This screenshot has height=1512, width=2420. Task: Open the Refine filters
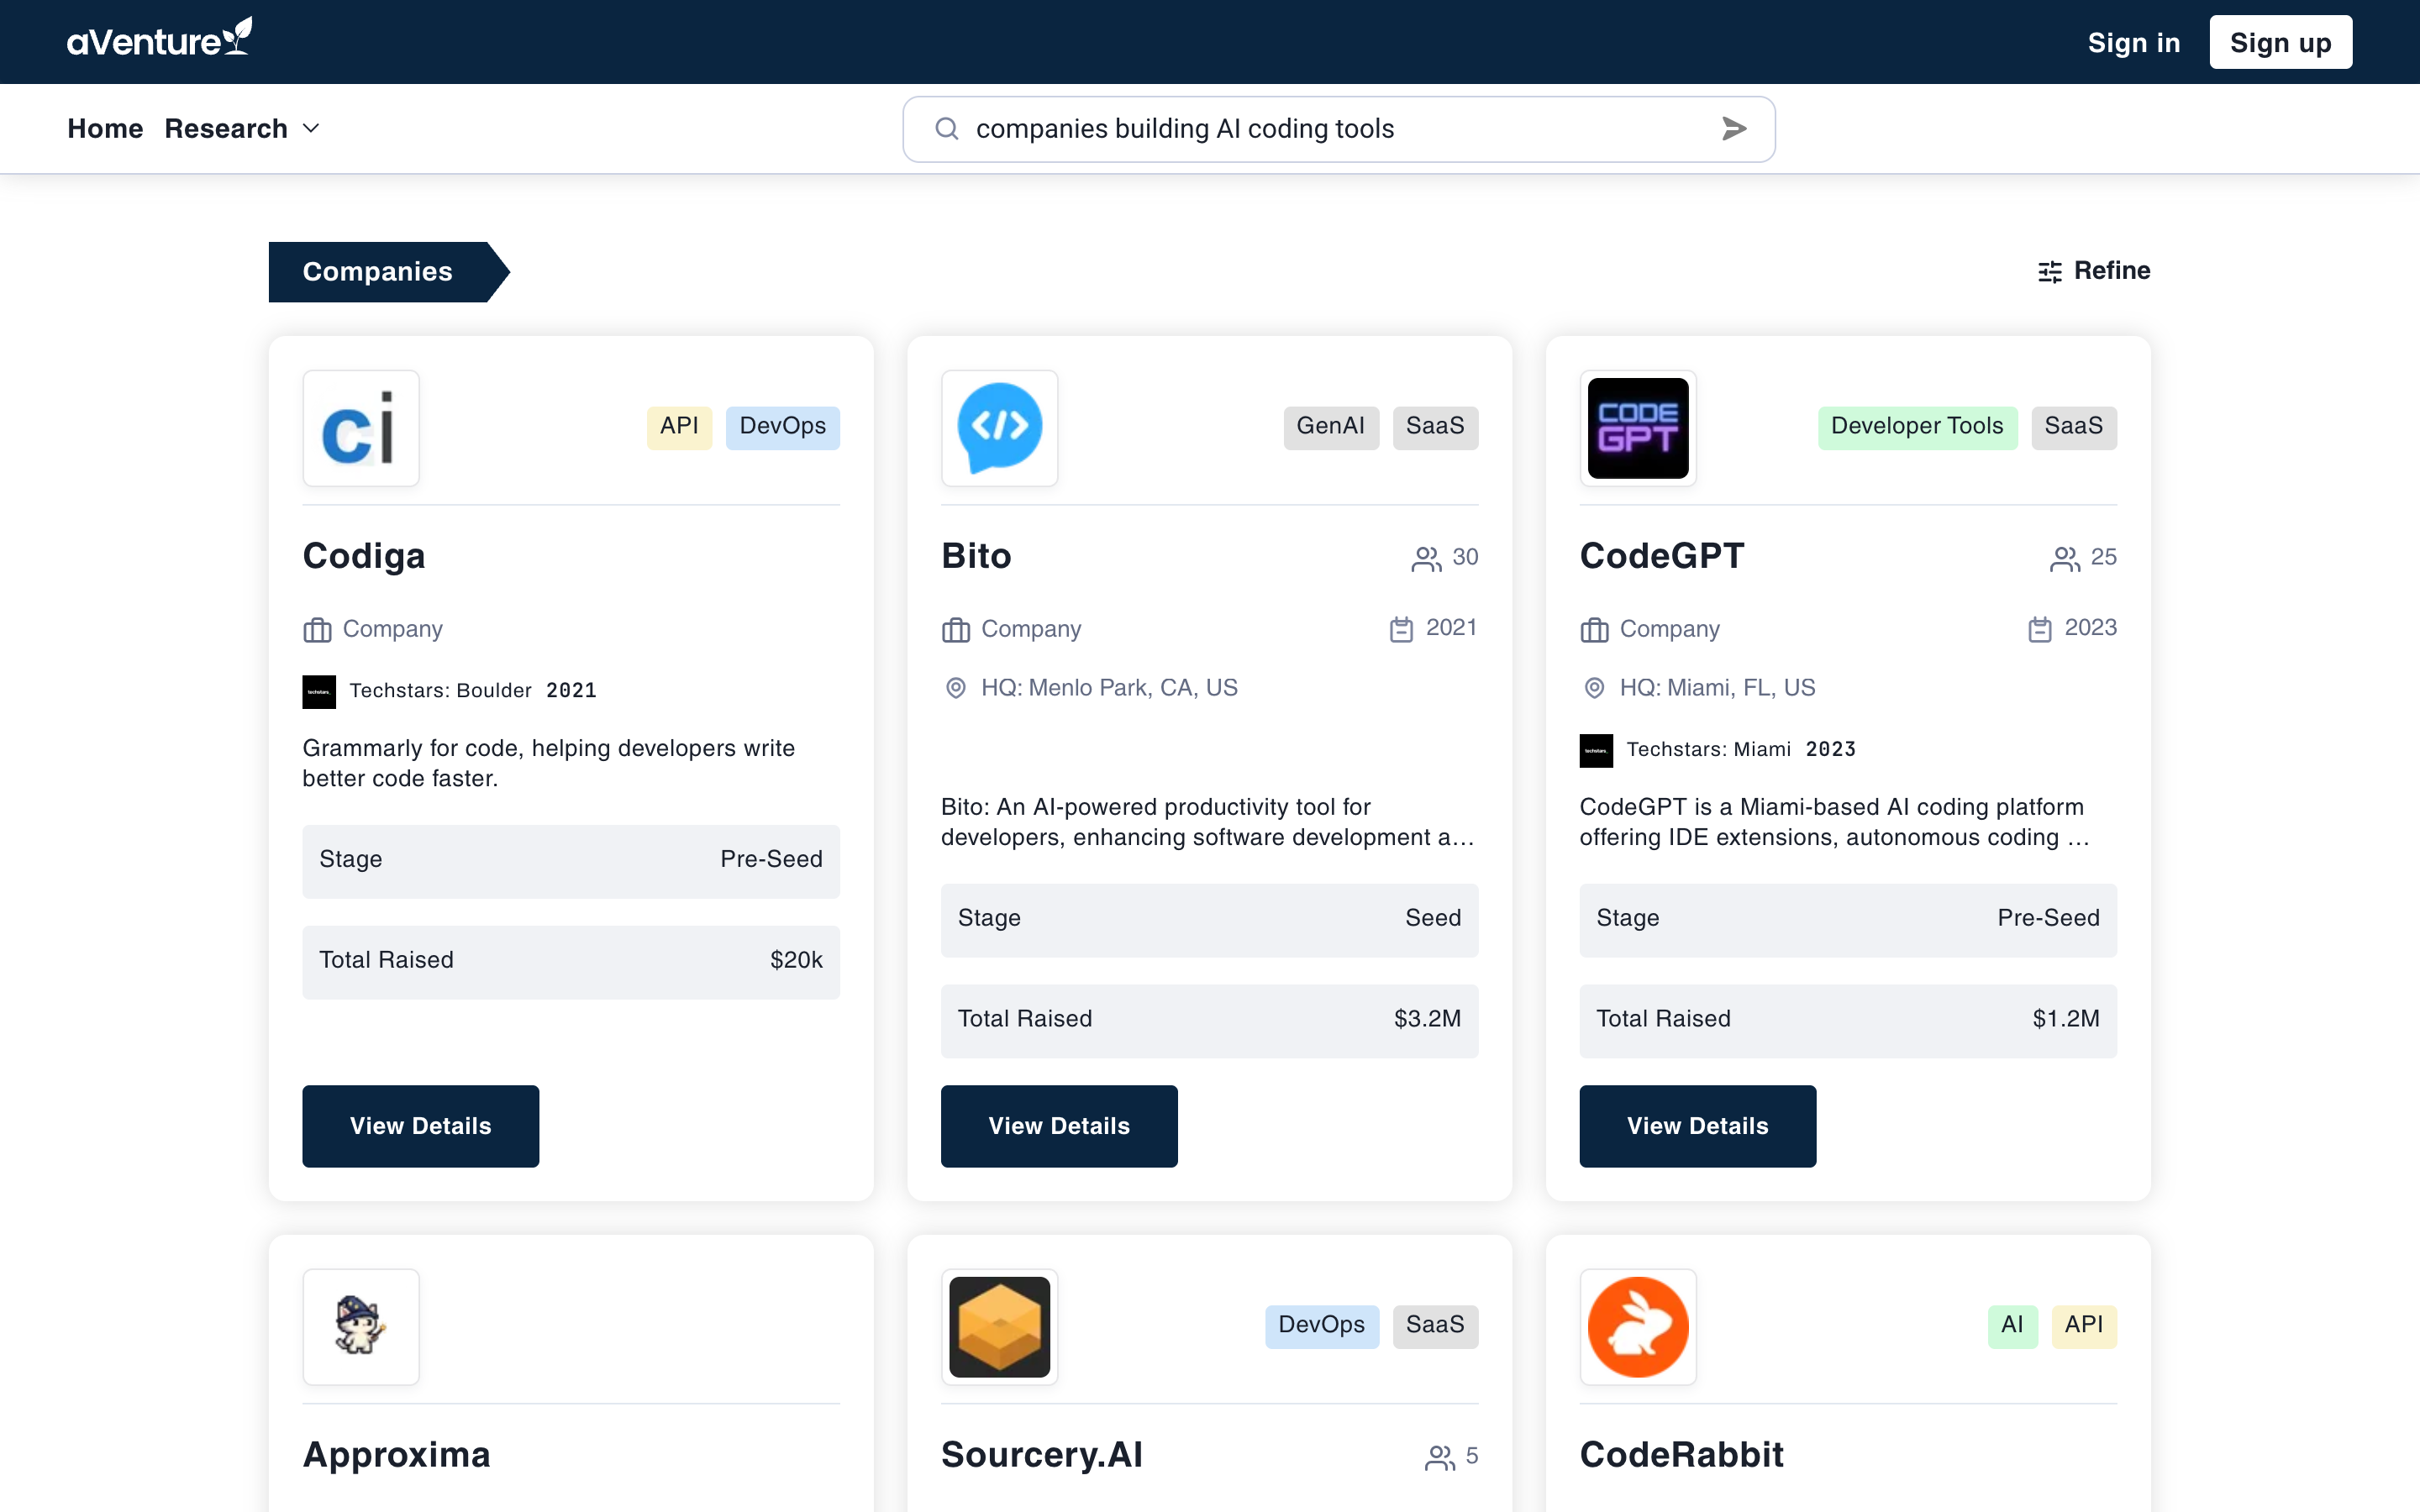(2095, 271)
